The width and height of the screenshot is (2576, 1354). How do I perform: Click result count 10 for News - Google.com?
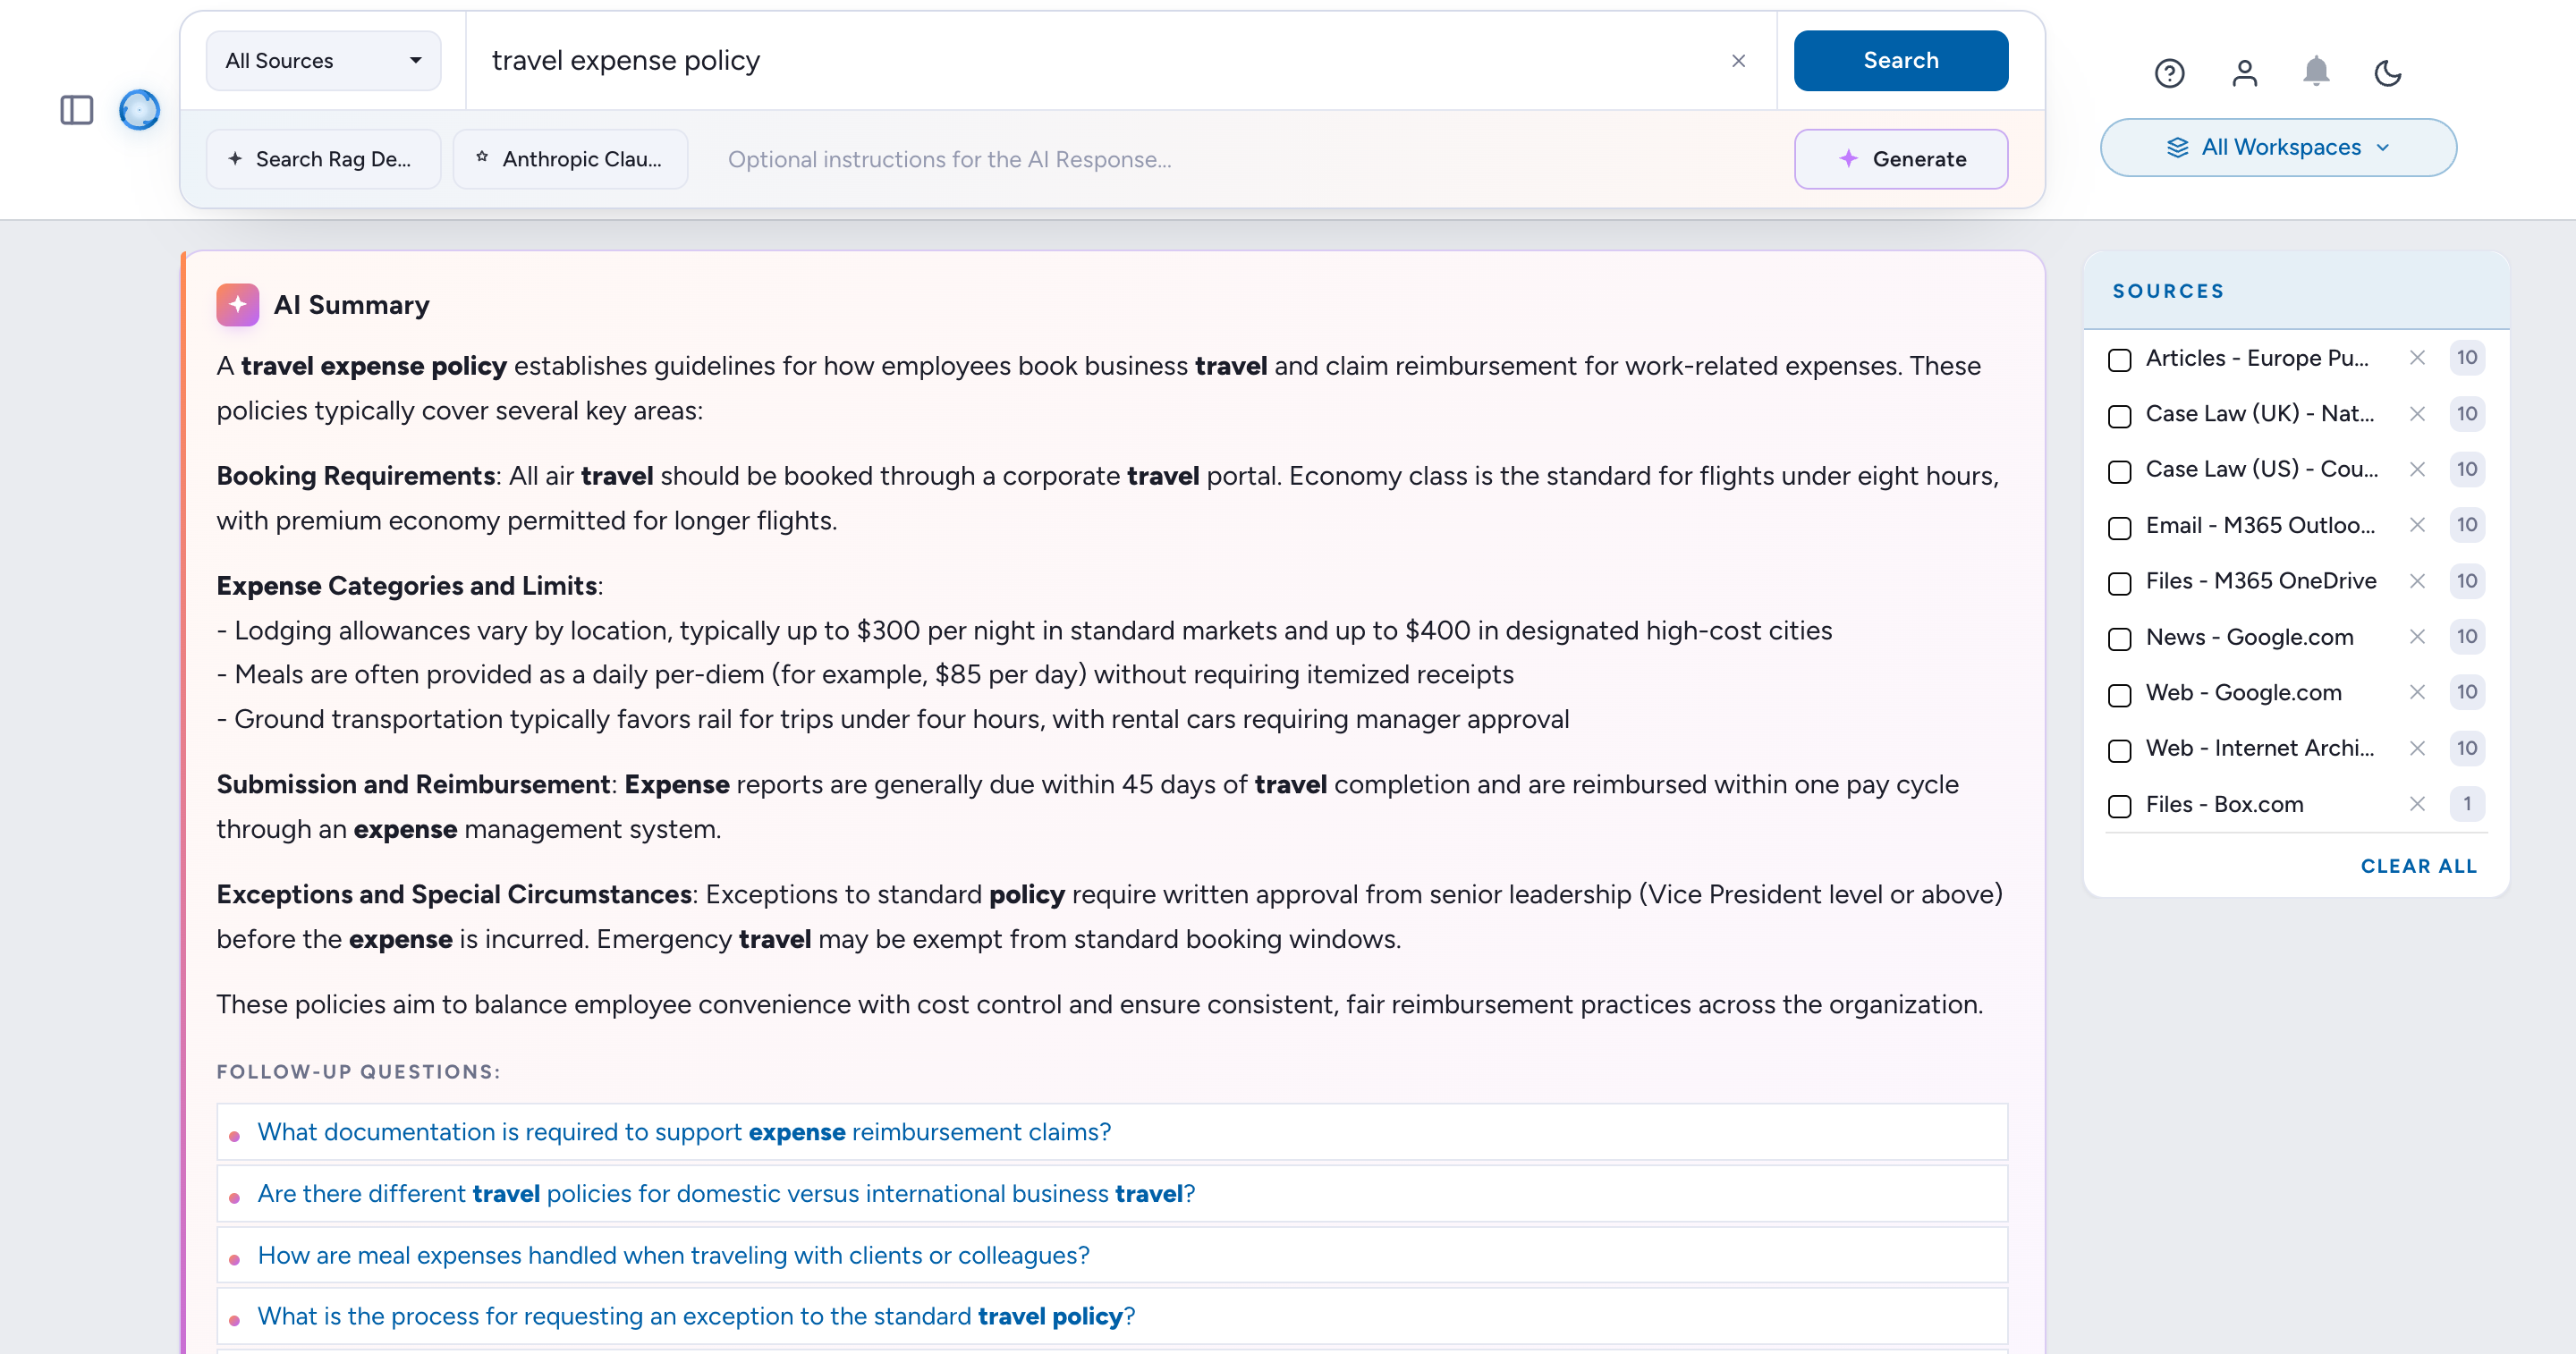2467,637
